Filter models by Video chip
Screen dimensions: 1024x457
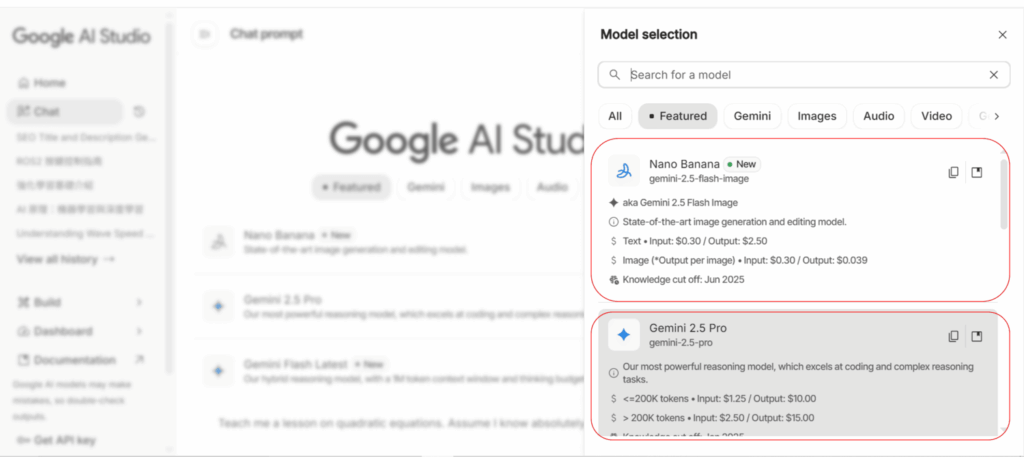[936, 116]
